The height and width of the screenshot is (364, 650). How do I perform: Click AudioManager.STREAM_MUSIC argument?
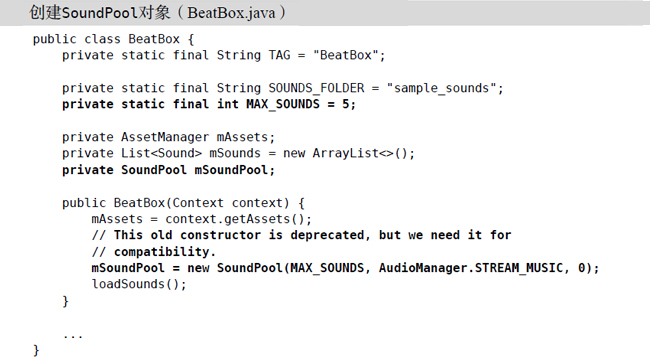[471, 268]
